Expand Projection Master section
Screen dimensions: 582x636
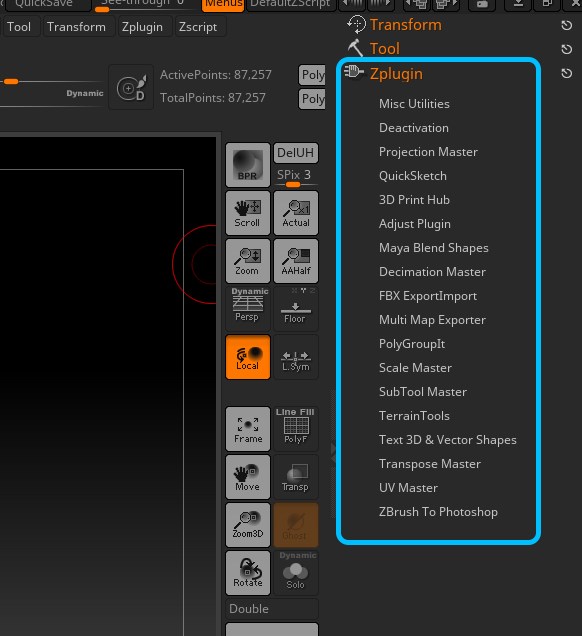click(x=428, y=152)
